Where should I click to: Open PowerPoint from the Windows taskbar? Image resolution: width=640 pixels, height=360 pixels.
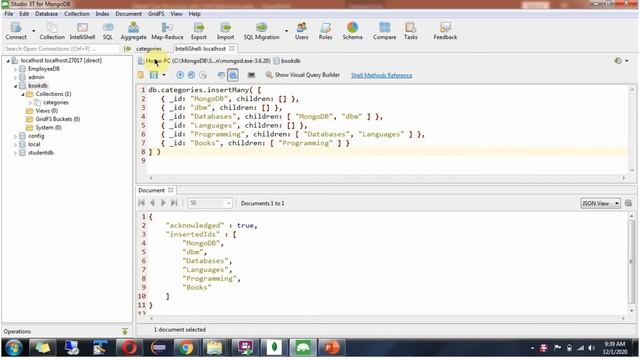click(x=331, y=348)
